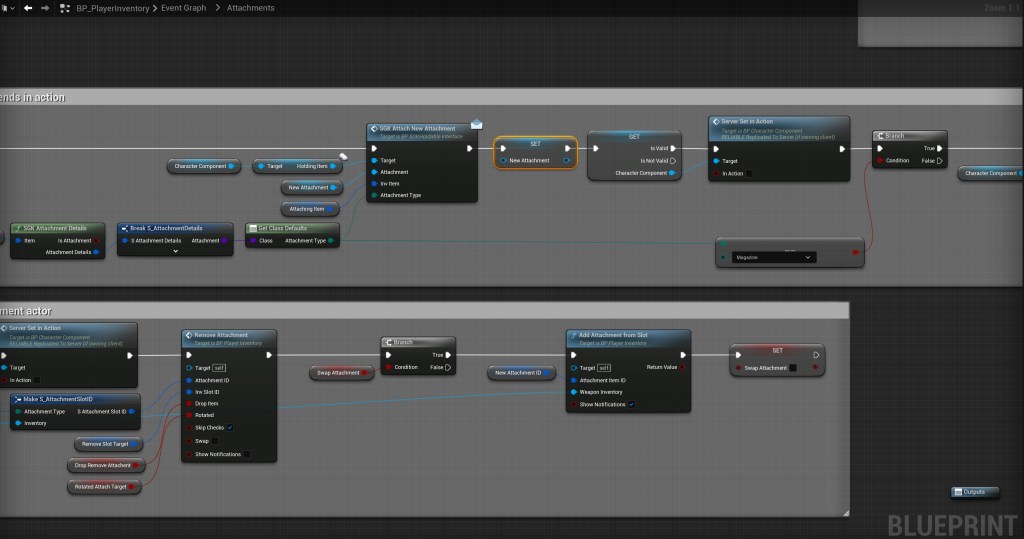Click the back navigation arrow
This screenshot has width=1024, height=539.
point(29,8)
